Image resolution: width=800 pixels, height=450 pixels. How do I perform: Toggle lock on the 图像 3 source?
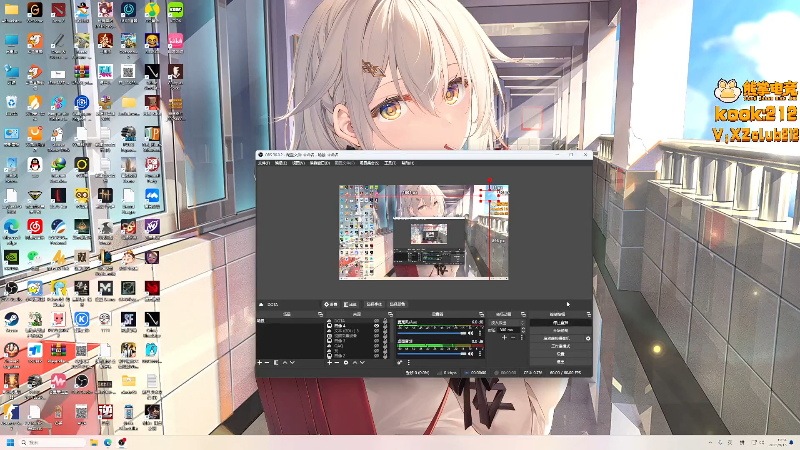[x=385, y=341]
